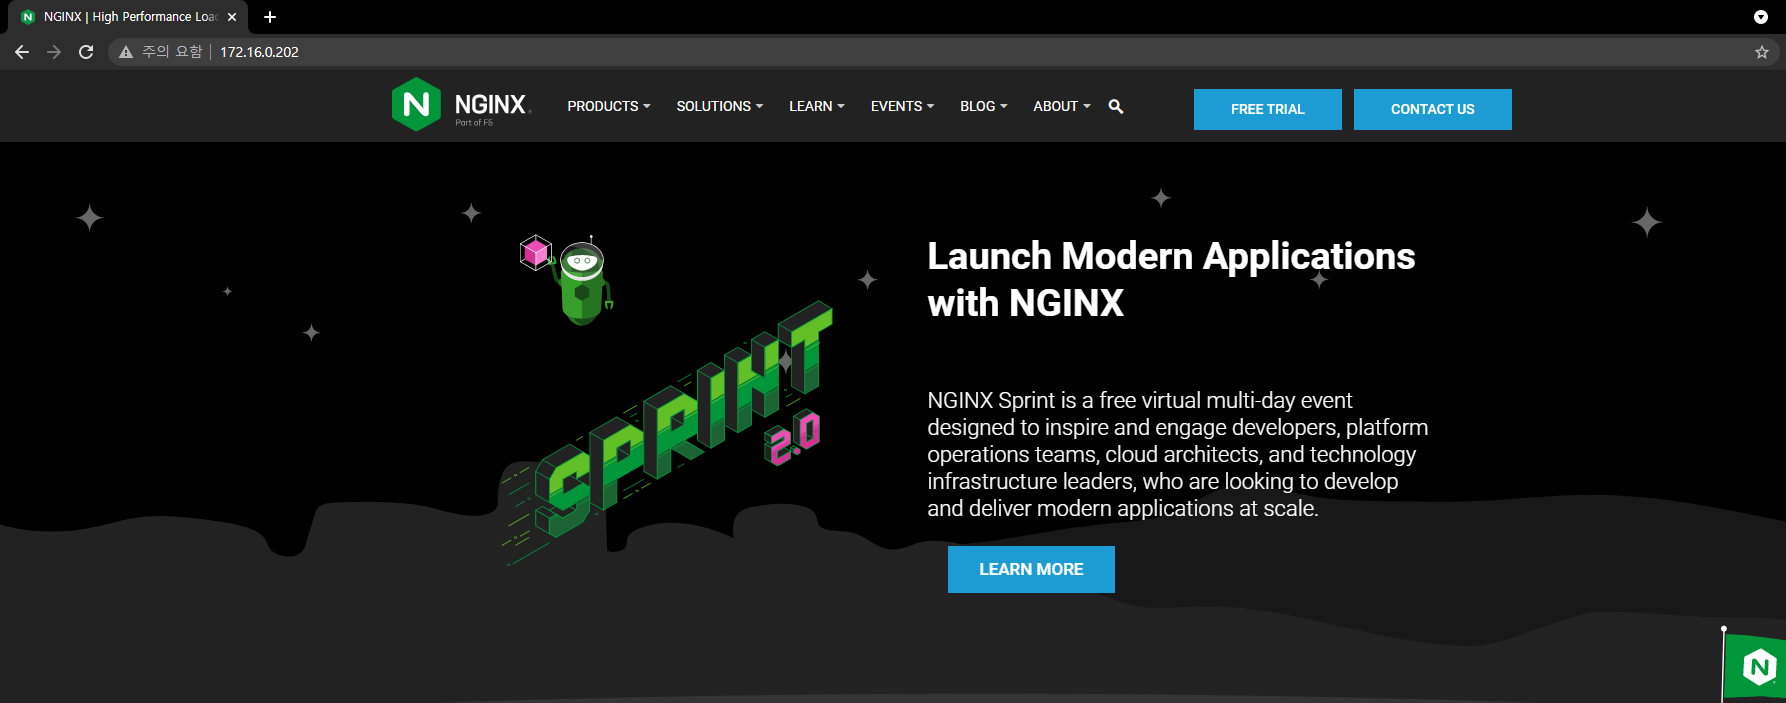Viewport: 1786px width, 703px height.
Task: Open a new tab with the plus icon
Action: pyautogui.click(x=270, y=17)
